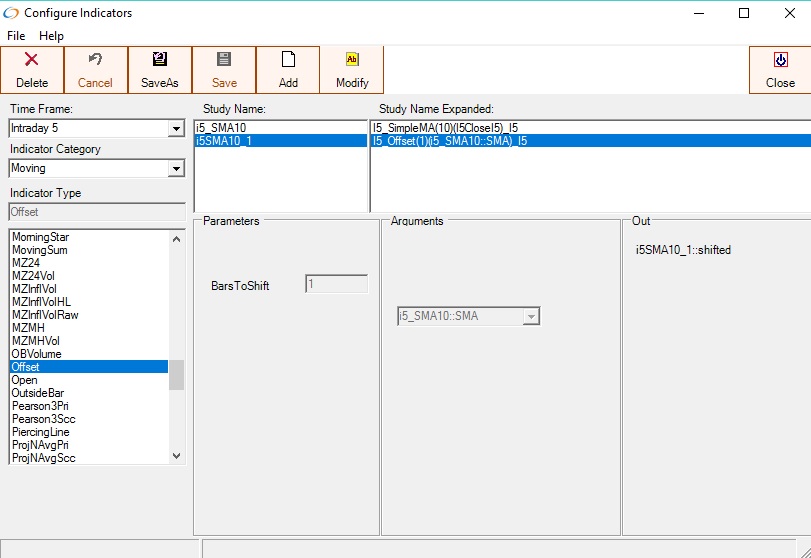The image size is (811, 558).
Task: Click the Cancel undo icon
Action: (x=96, y=60)
